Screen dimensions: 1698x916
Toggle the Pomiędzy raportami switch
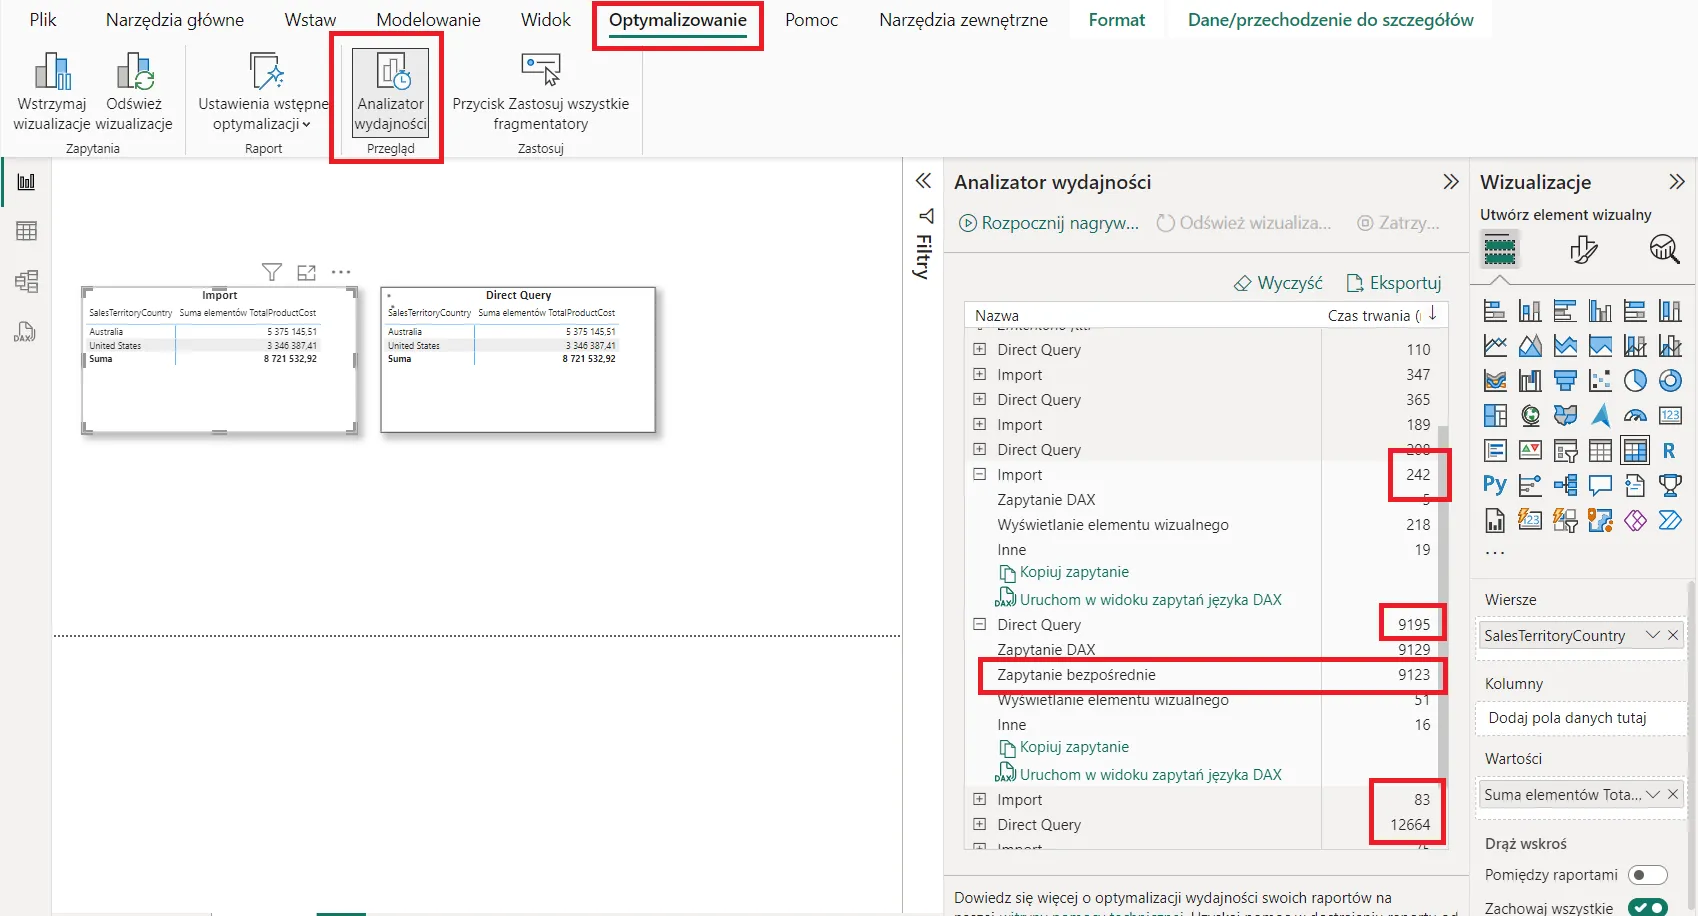point(1647,875)
